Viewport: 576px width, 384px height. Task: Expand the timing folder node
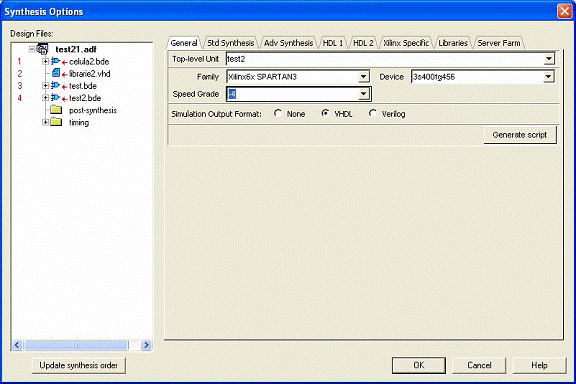pyautogui.click(x=45, y=122)
